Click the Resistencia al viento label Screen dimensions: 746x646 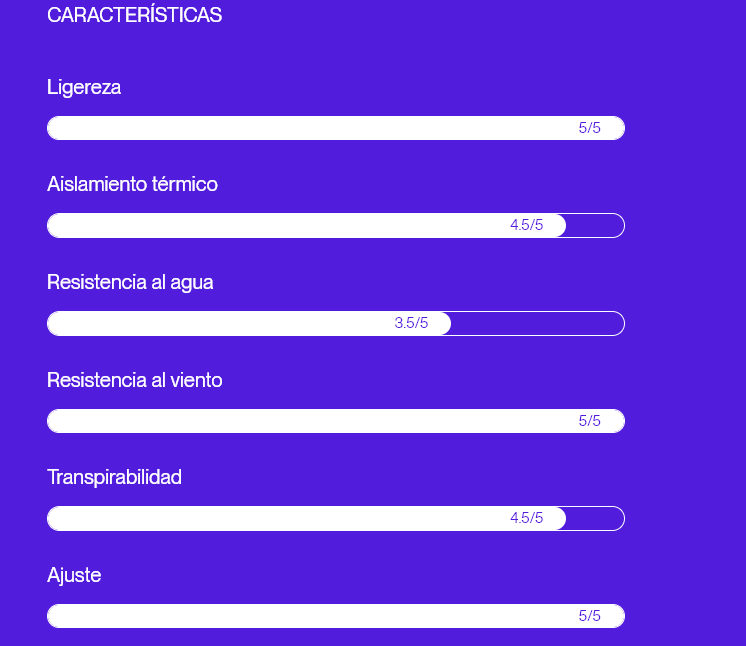click(x=134, y=380)
